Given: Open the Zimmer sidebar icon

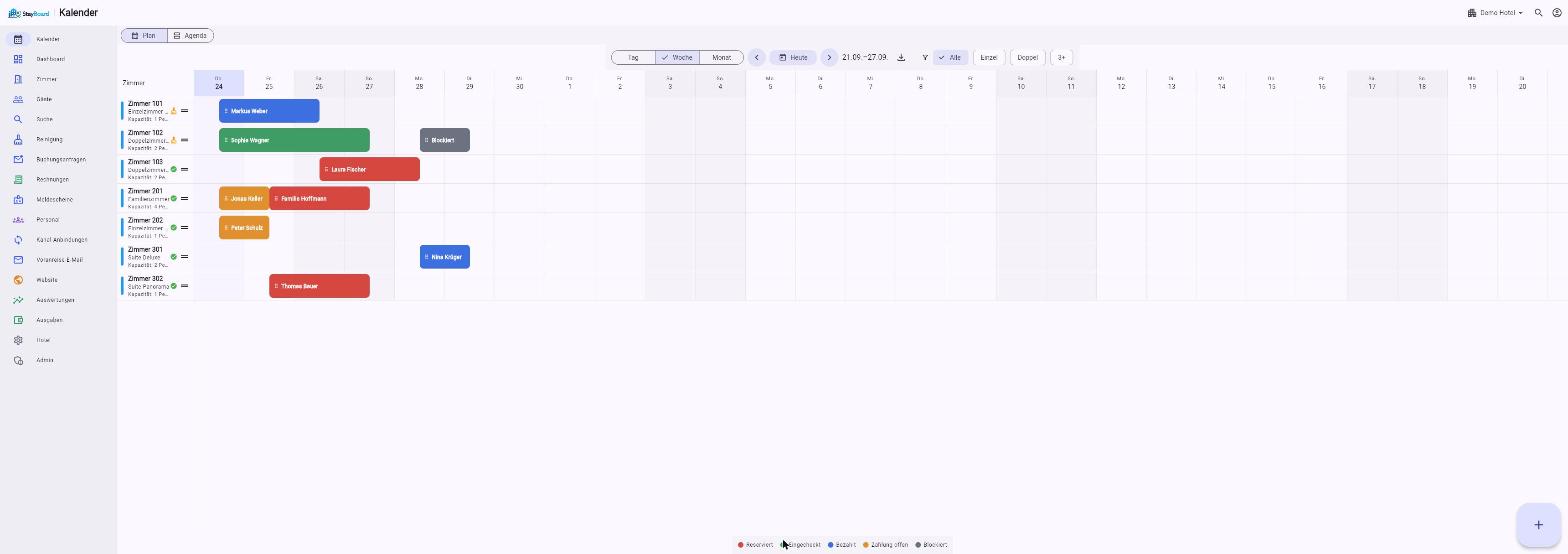Looking at the screenshot, I should 18,79.
